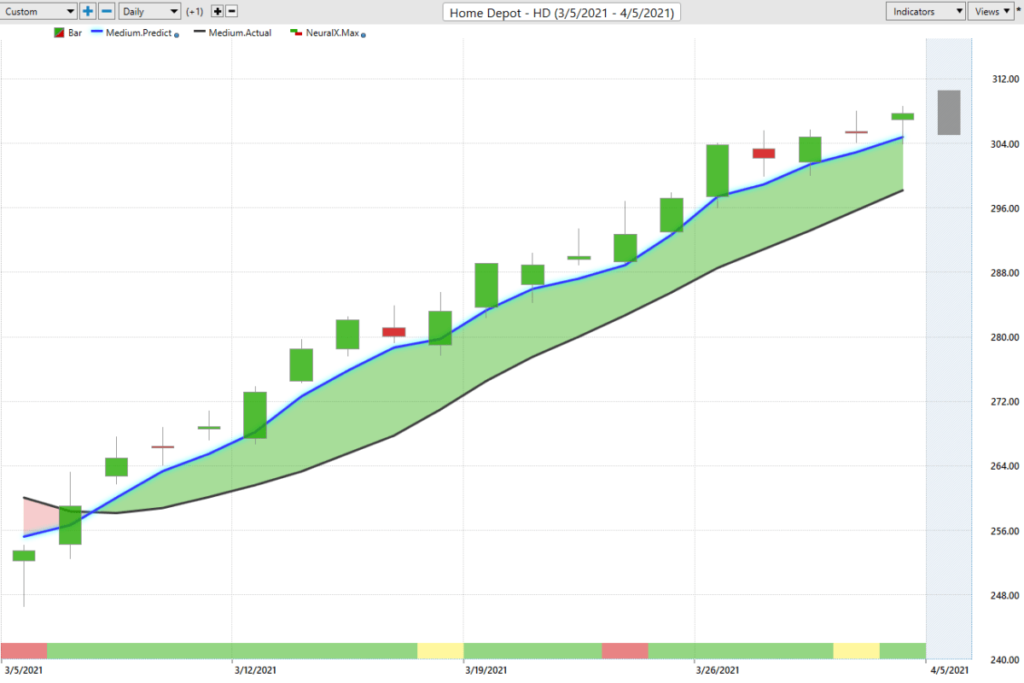The height and width of the screenshot is (683, 1024).
Task: Click the 296.00 price axis label
Action: [1005, 209]
